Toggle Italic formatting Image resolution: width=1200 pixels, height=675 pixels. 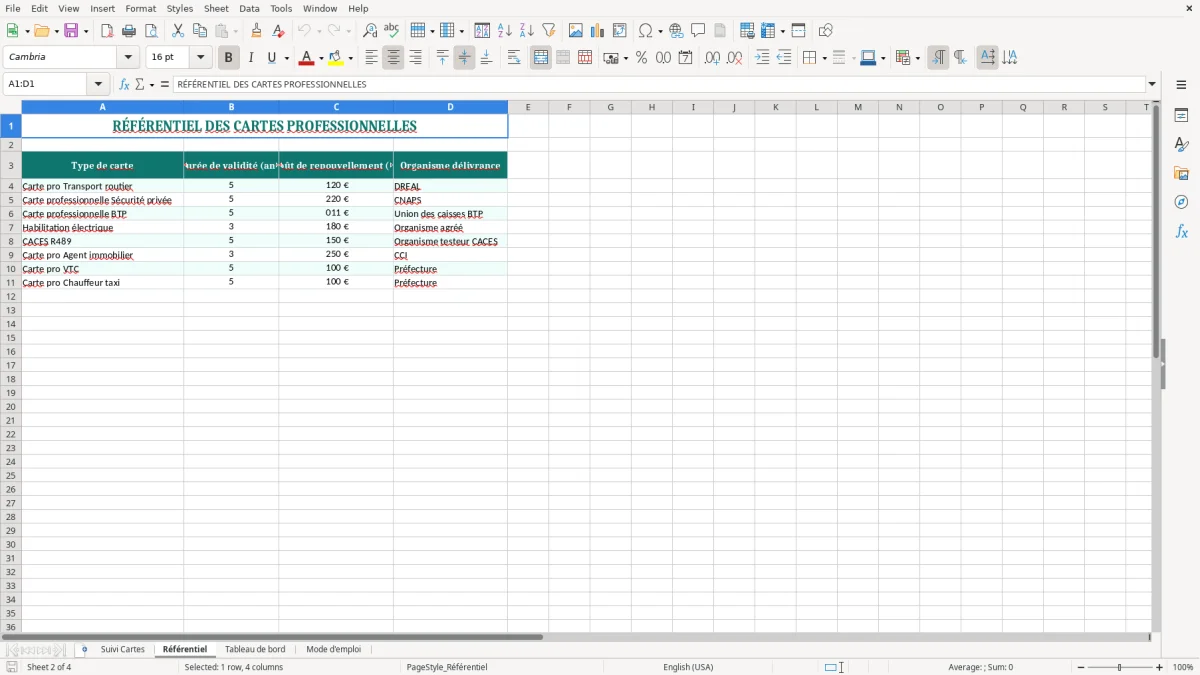point(250,58)
